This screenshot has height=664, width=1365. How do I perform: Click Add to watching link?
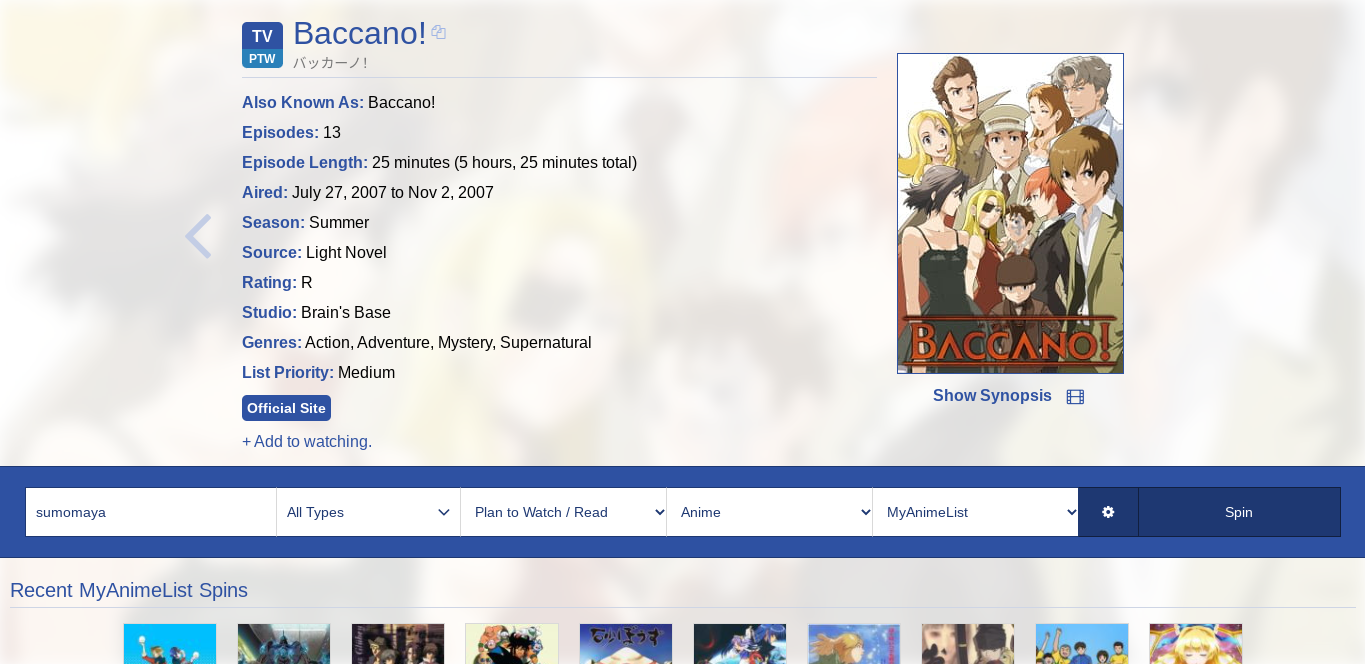(307, 441)
